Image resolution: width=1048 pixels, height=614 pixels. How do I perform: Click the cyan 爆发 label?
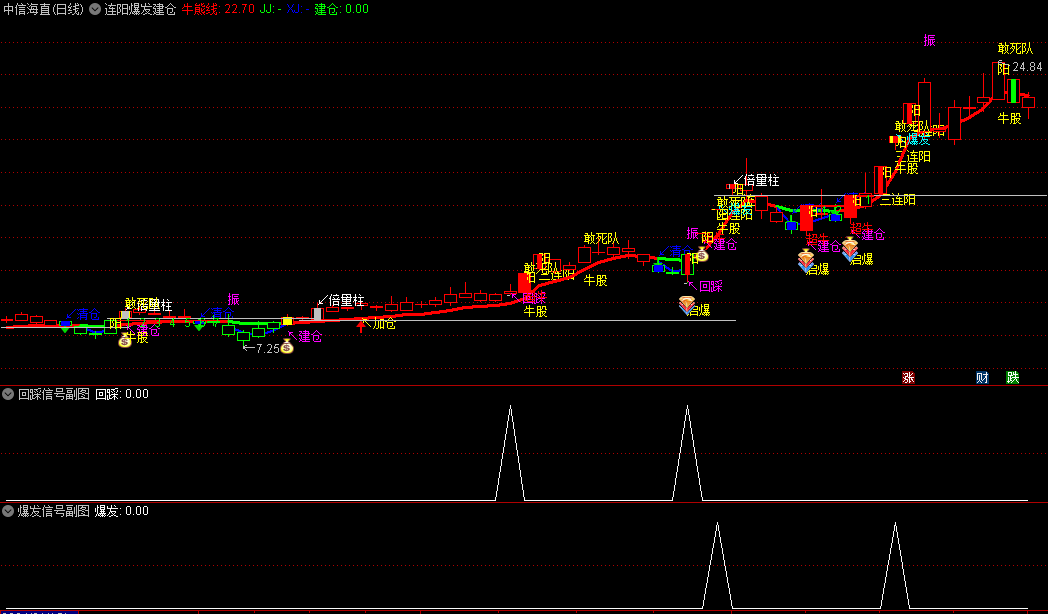[x=918, y=140]
